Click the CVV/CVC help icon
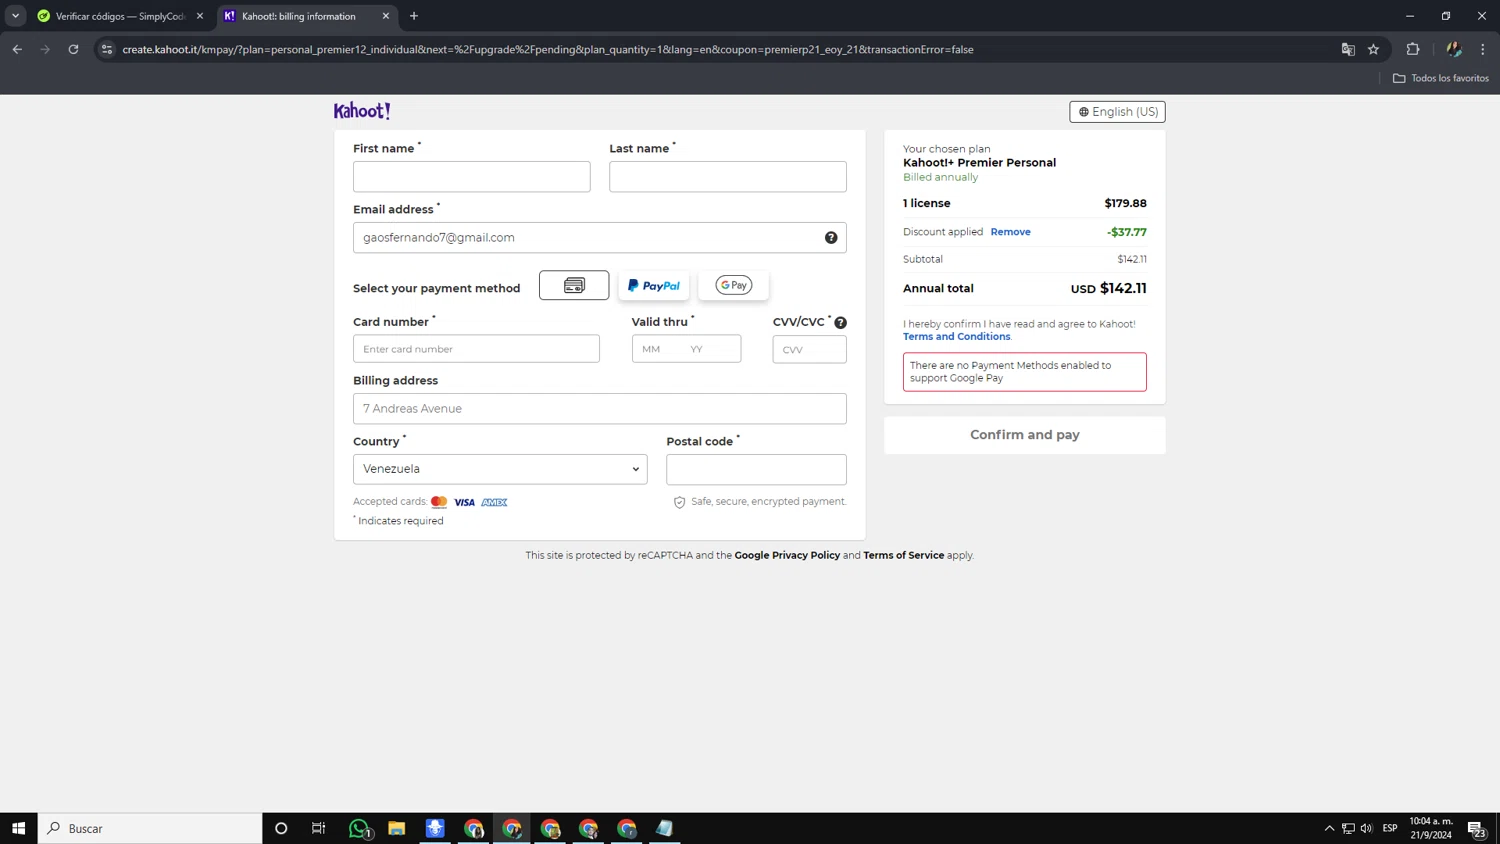 840,323
